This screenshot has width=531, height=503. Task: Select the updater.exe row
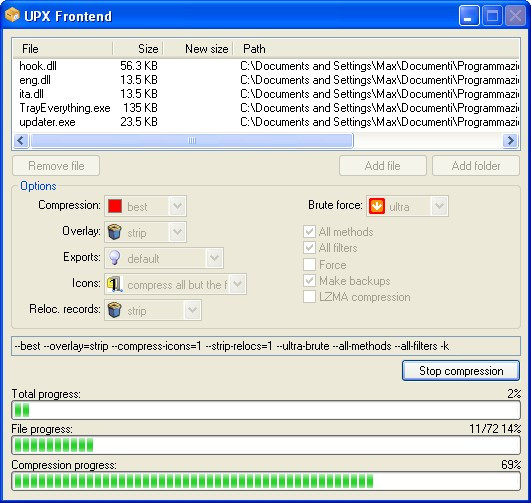(x=266, y=122)
